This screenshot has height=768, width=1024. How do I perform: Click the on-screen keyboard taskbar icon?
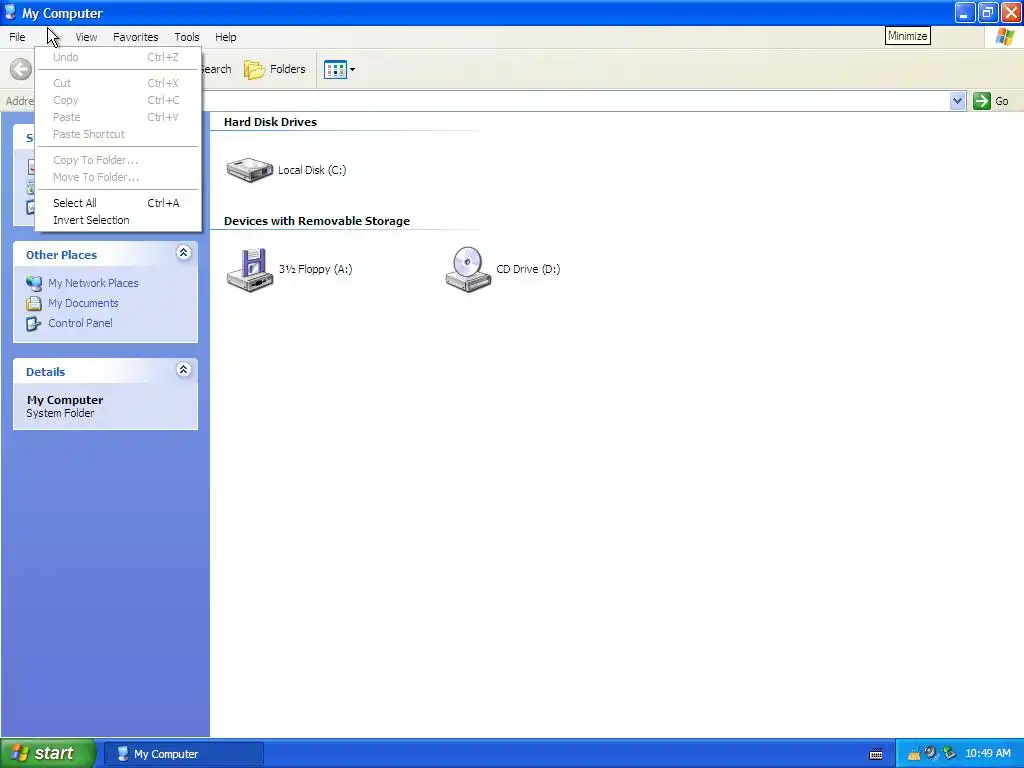click(x=876, y=754)
